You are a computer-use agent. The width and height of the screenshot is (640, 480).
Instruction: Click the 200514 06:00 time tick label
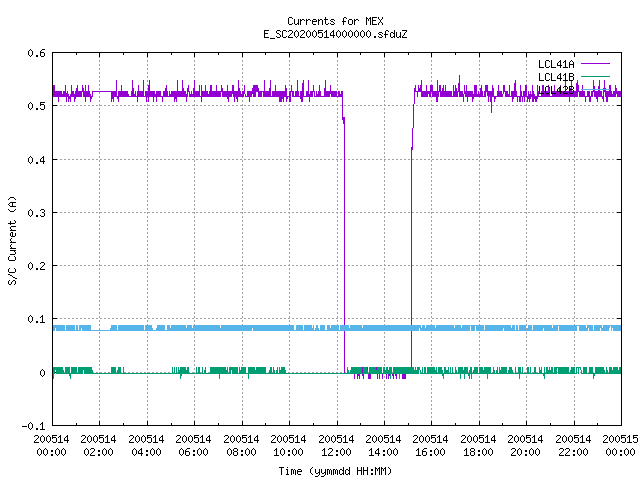(x=193, y=445)
